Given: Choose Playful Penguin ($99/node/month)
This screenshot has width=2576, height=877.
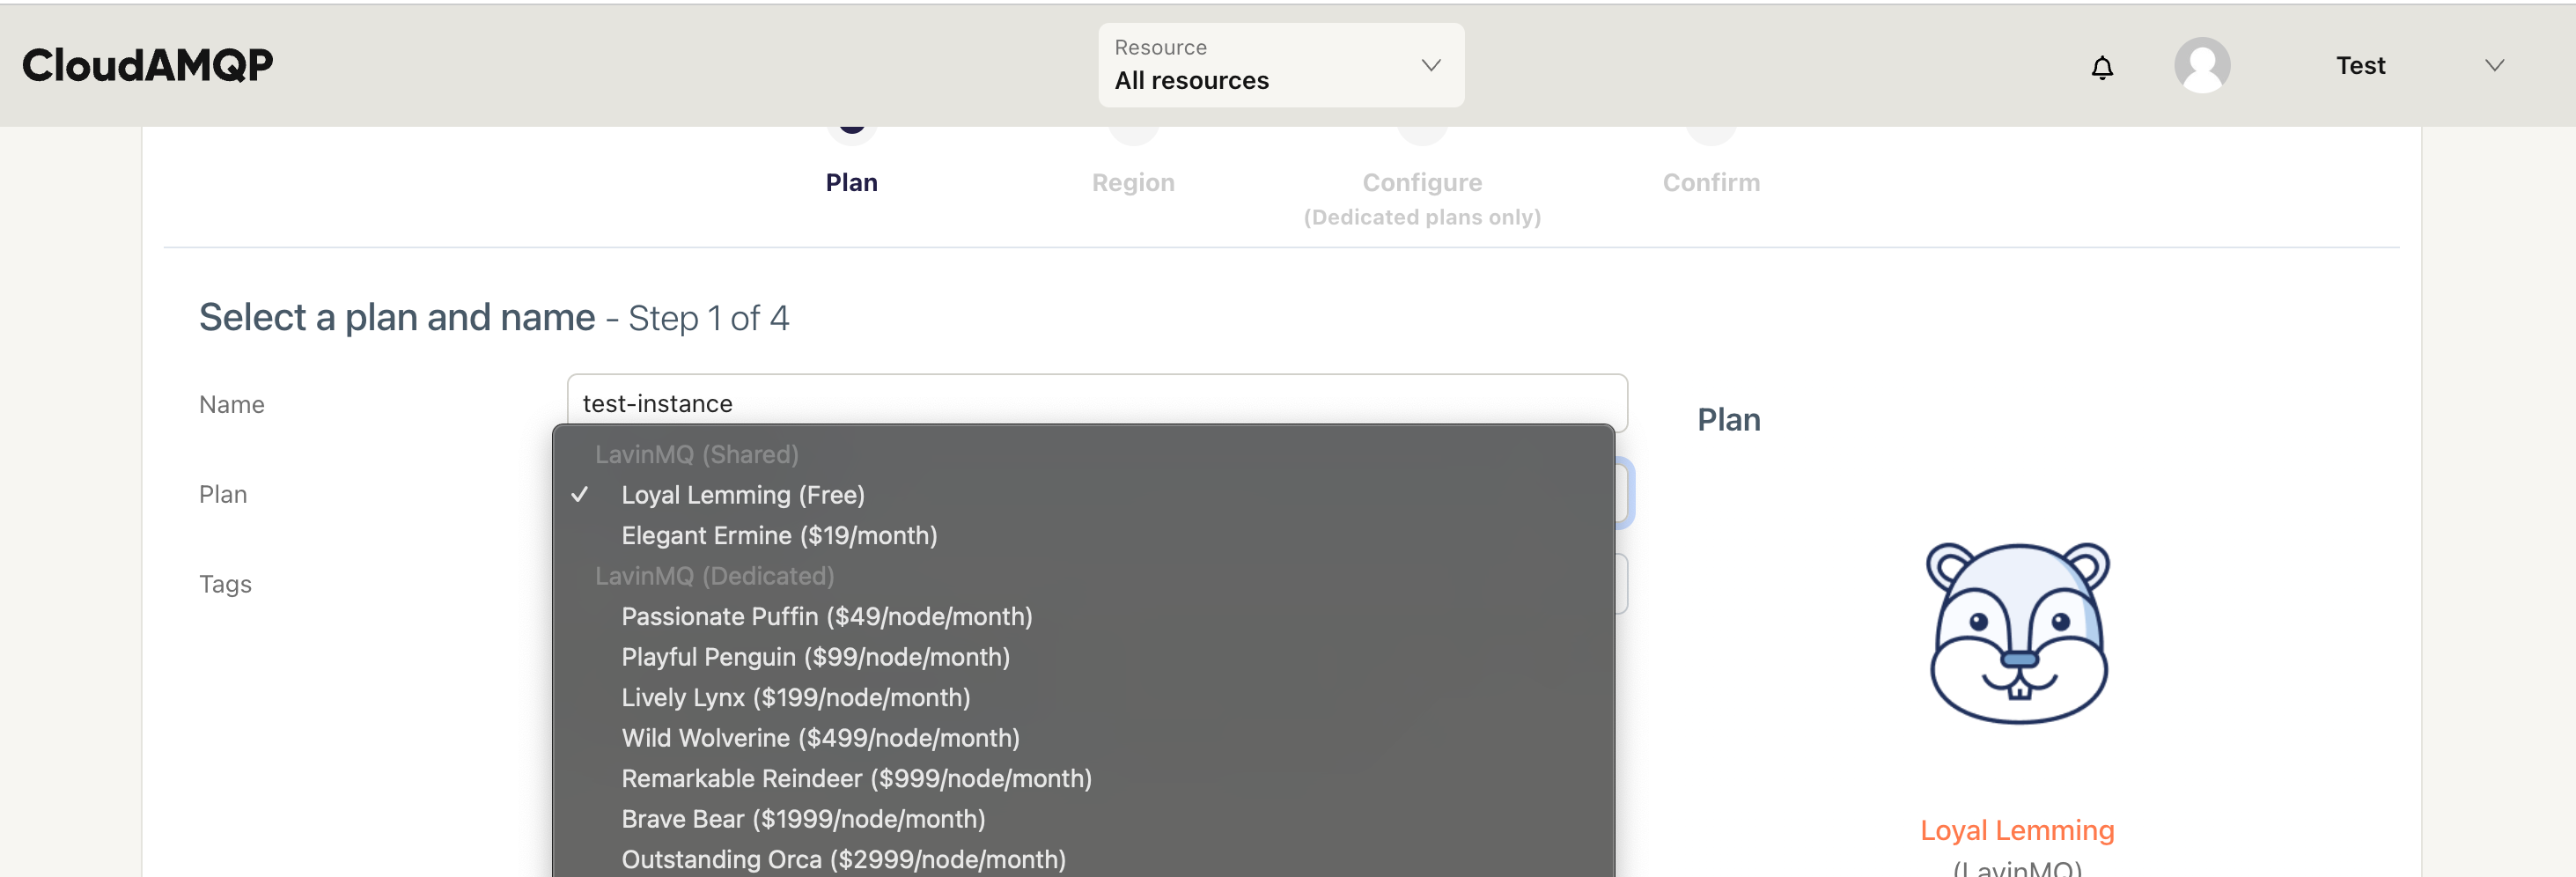Looking at the screenshot, I should [x=1083, y=656].
